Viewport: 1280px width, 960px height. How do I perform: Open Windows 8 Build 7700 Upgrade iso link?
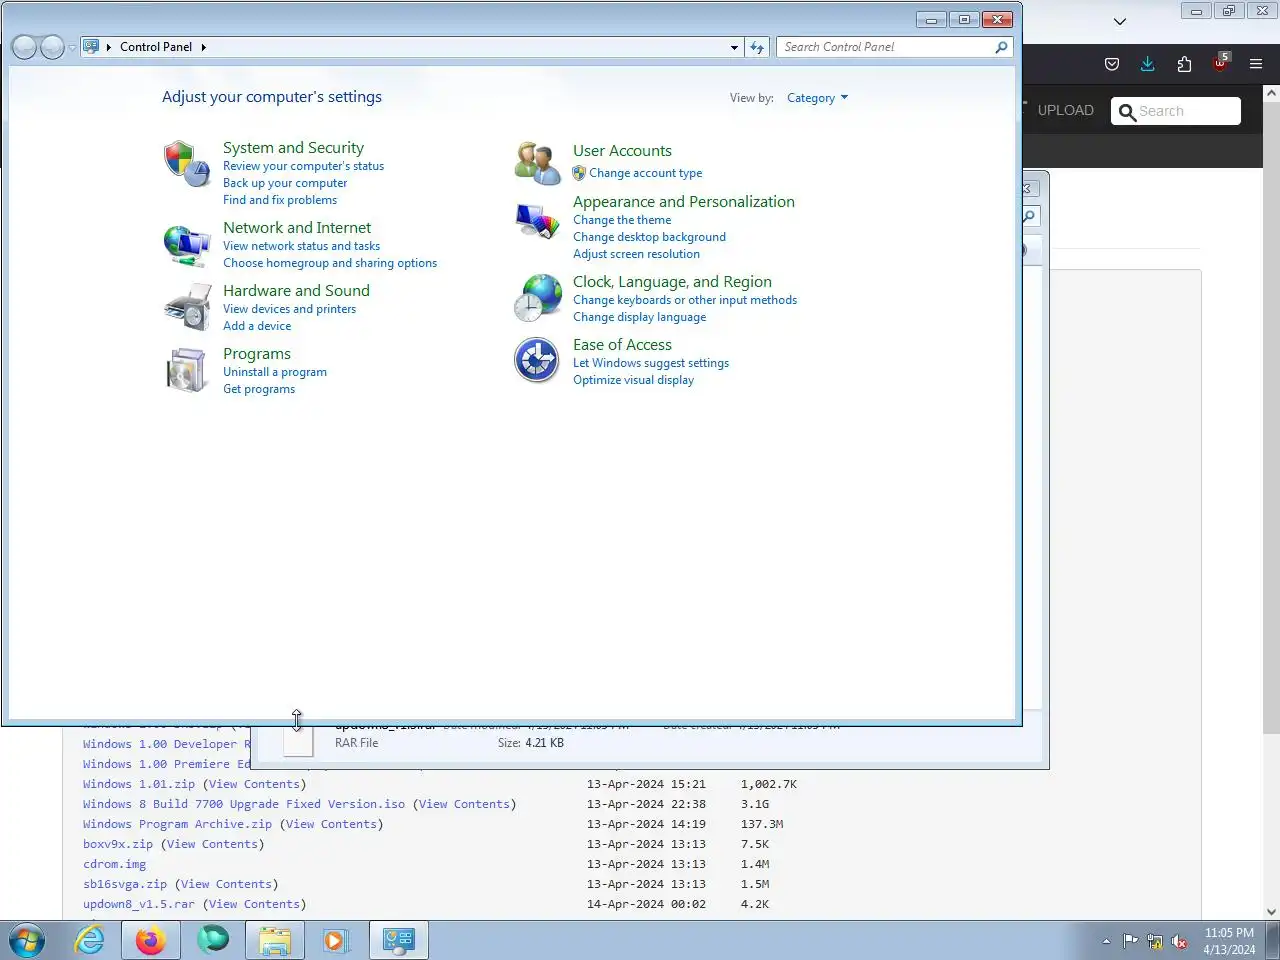click(x=244, y=804)
